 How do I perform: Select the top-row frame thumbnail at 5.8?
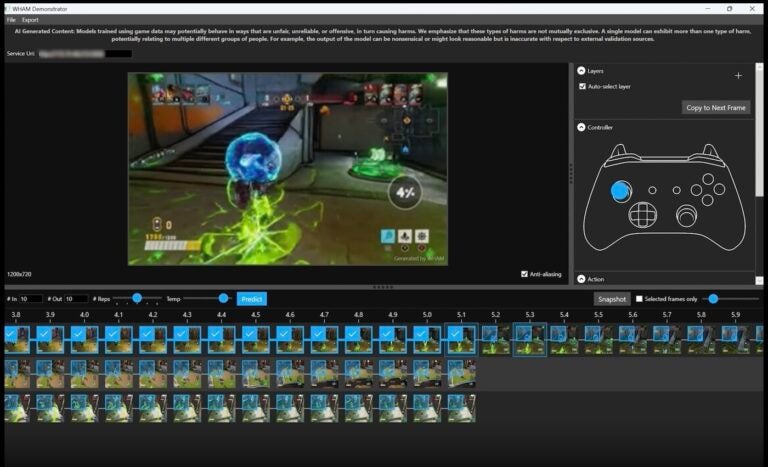pos(701,340)
